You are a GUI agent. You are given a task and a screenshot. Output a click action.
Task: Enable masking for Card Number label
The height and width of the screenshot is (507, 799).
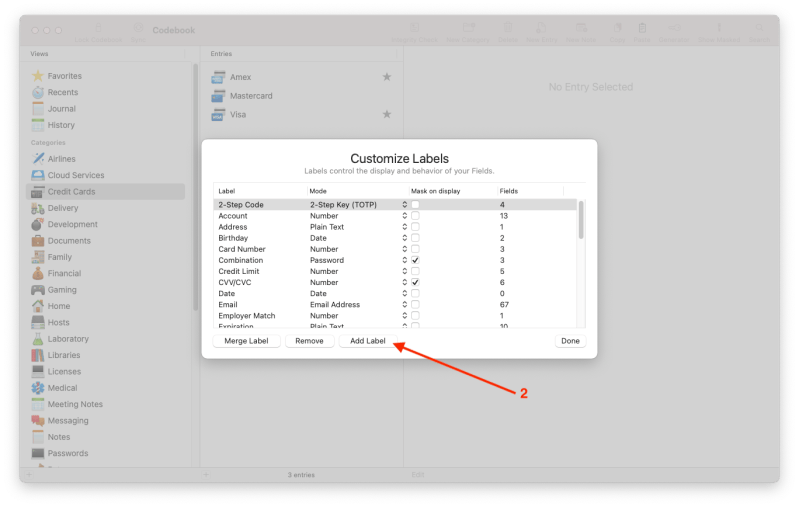[415, 249]
